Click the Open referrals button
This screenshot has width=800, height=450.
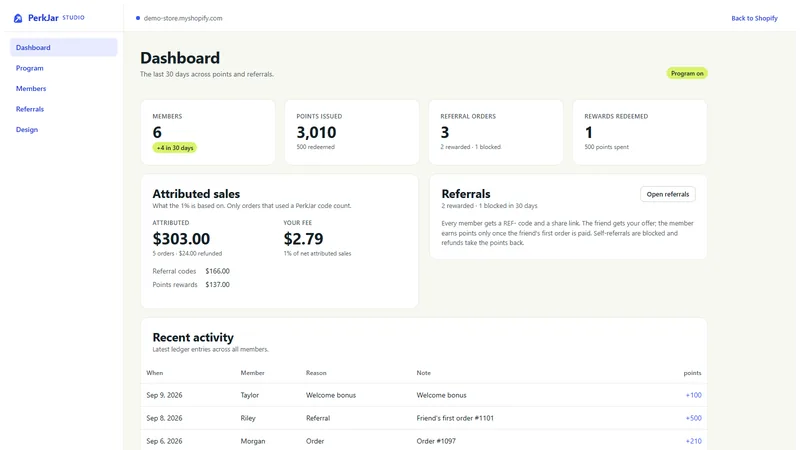[x=667, y=194]
